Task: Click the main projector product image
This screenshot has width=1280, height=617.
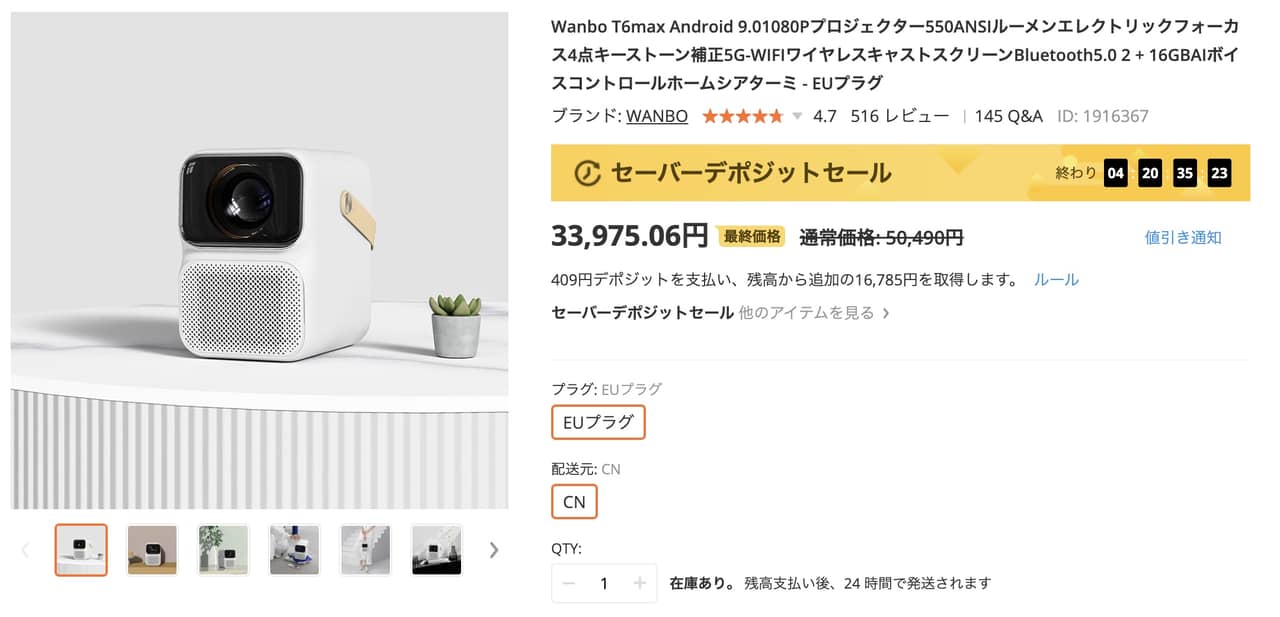Action: coord(260,260)
